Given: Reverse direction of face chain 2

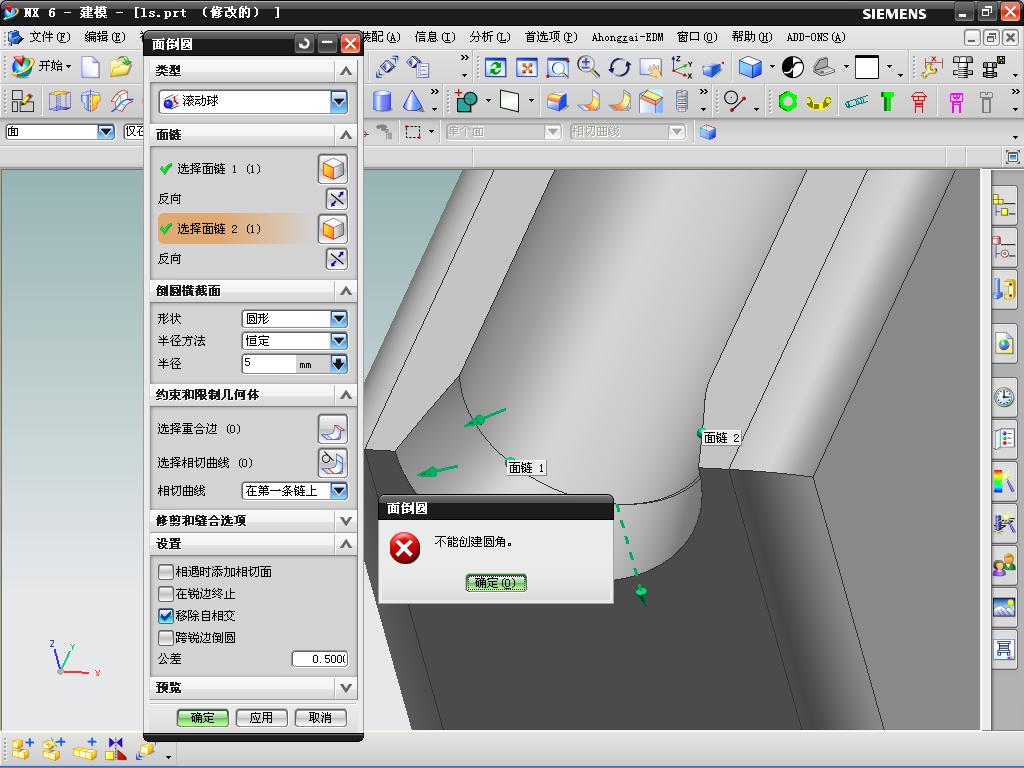Looking at the screenshot, I should pos(336,259).
